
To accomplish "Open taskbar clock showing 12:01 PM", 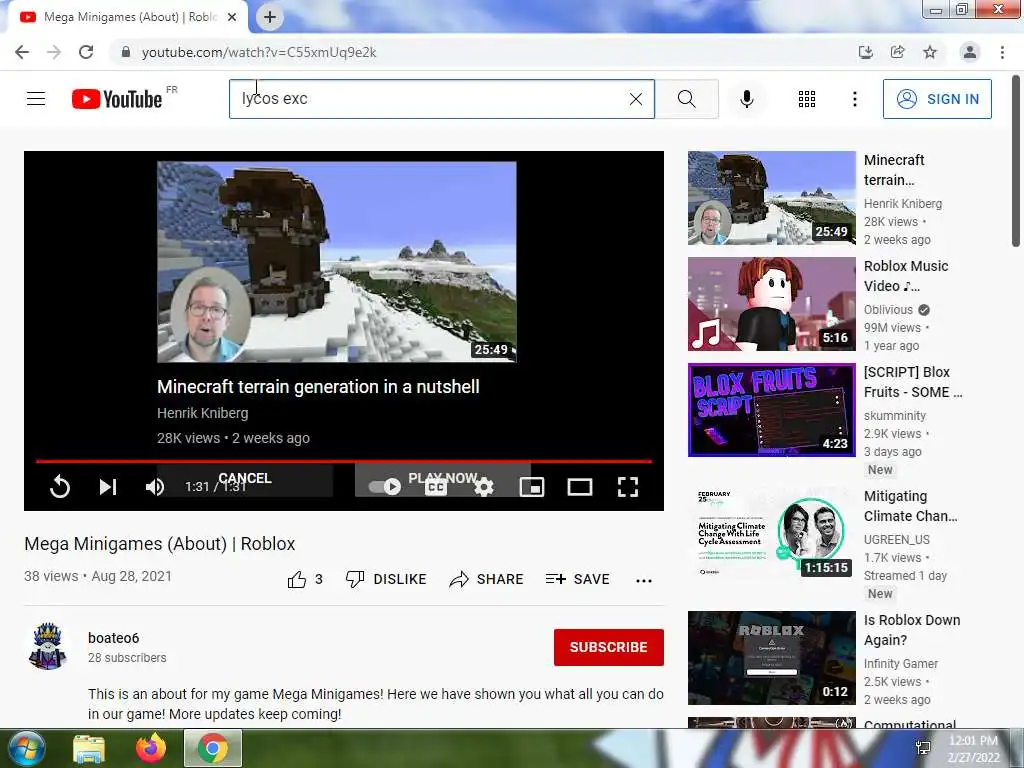I will click(973, 749).
